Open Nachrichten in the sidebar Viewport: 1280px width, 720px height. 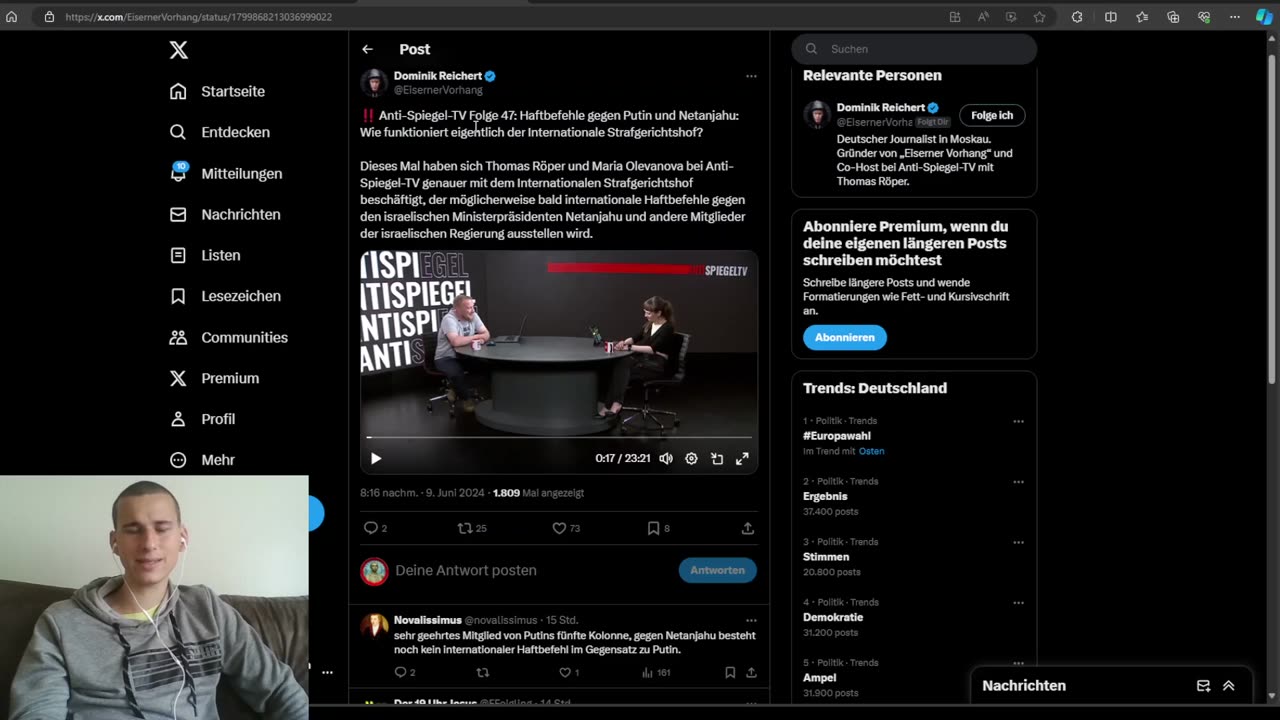click(225, 214)
